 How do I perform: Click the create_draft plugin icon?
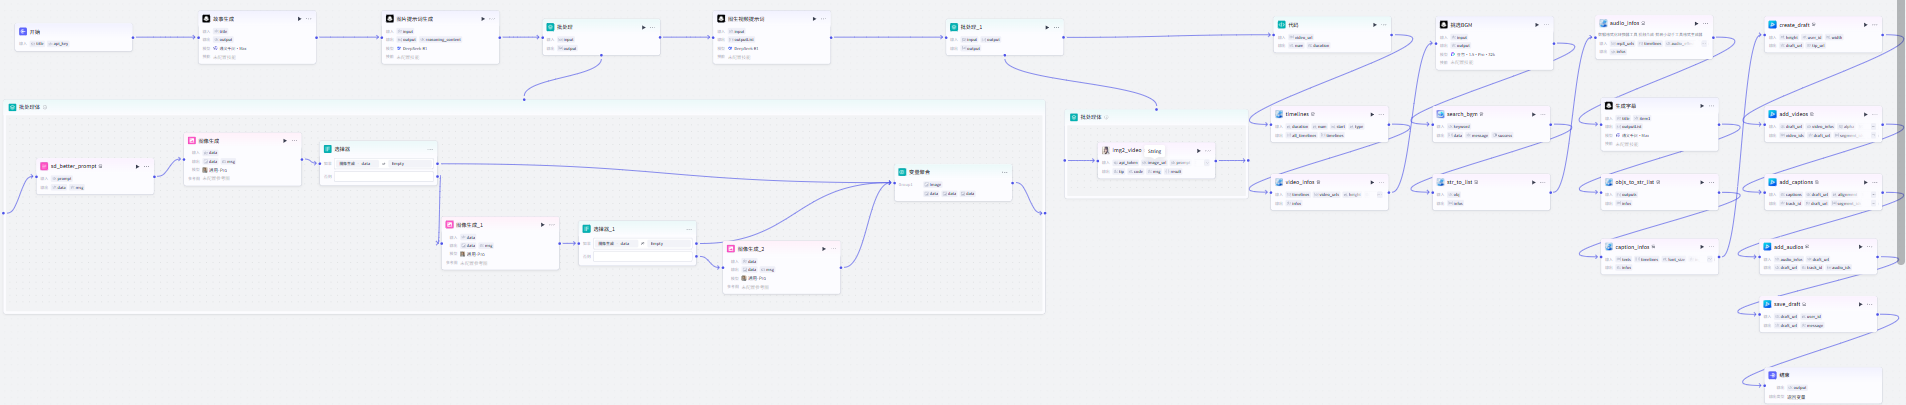point(1772,25)
